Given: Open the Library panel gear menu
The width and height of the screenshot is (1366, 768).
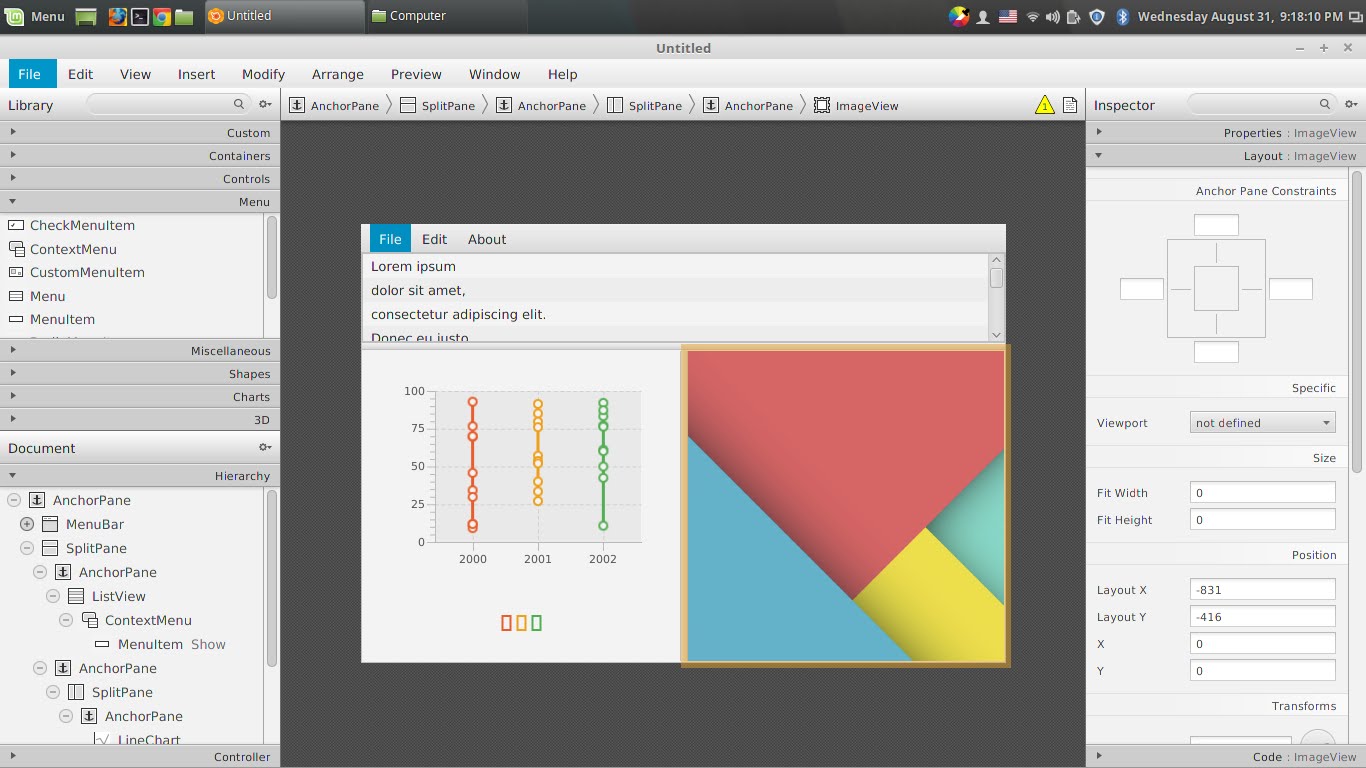Looking at the screenshot, I should click(x=263, y=104).
